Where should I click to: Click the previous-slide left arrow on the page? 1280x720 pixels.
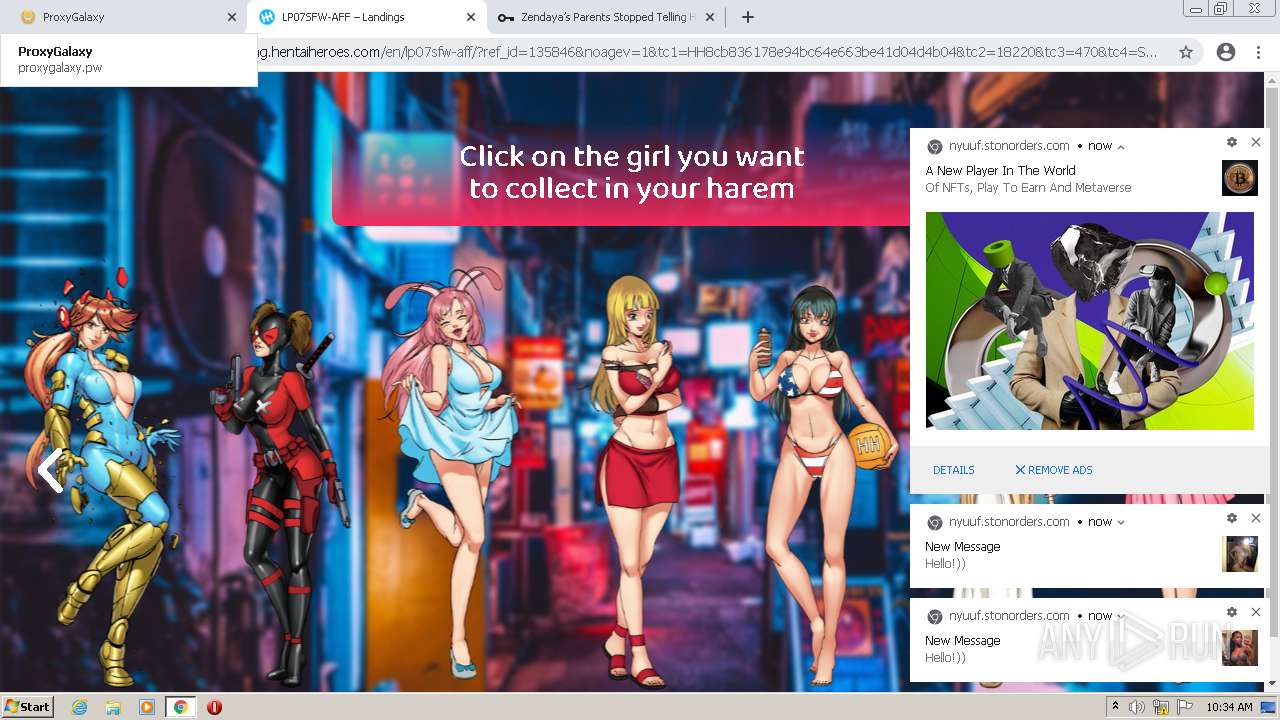pos(50,470)
